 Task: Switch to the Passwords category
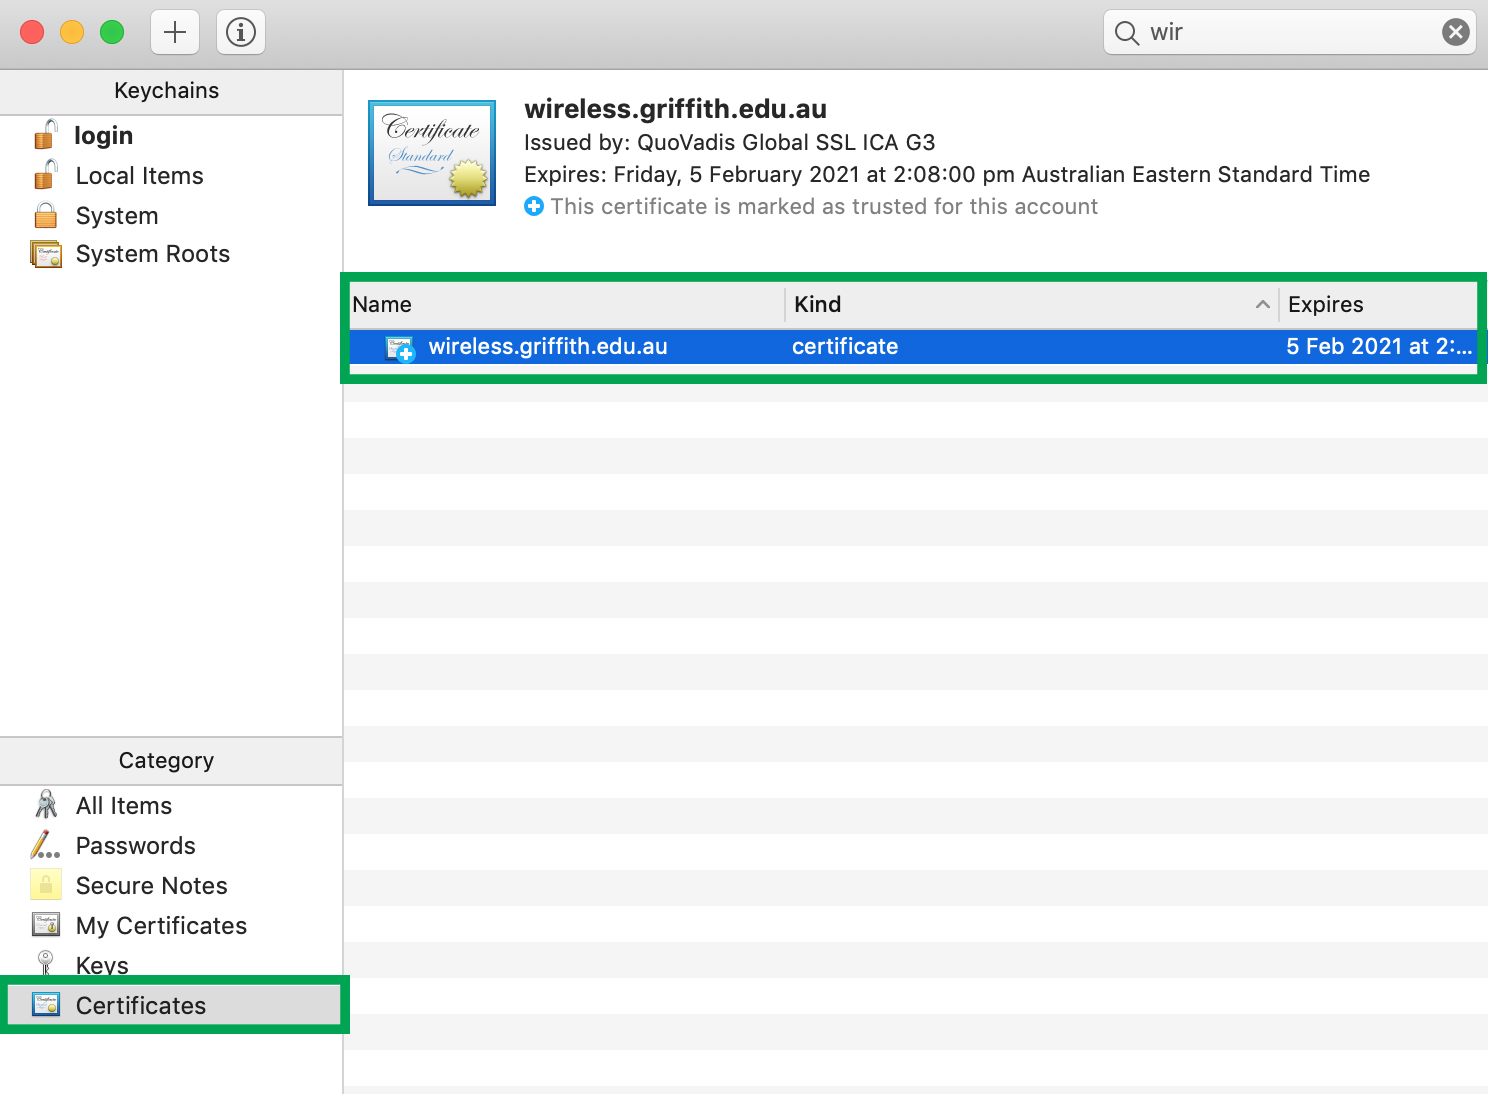tap(135, 846)
